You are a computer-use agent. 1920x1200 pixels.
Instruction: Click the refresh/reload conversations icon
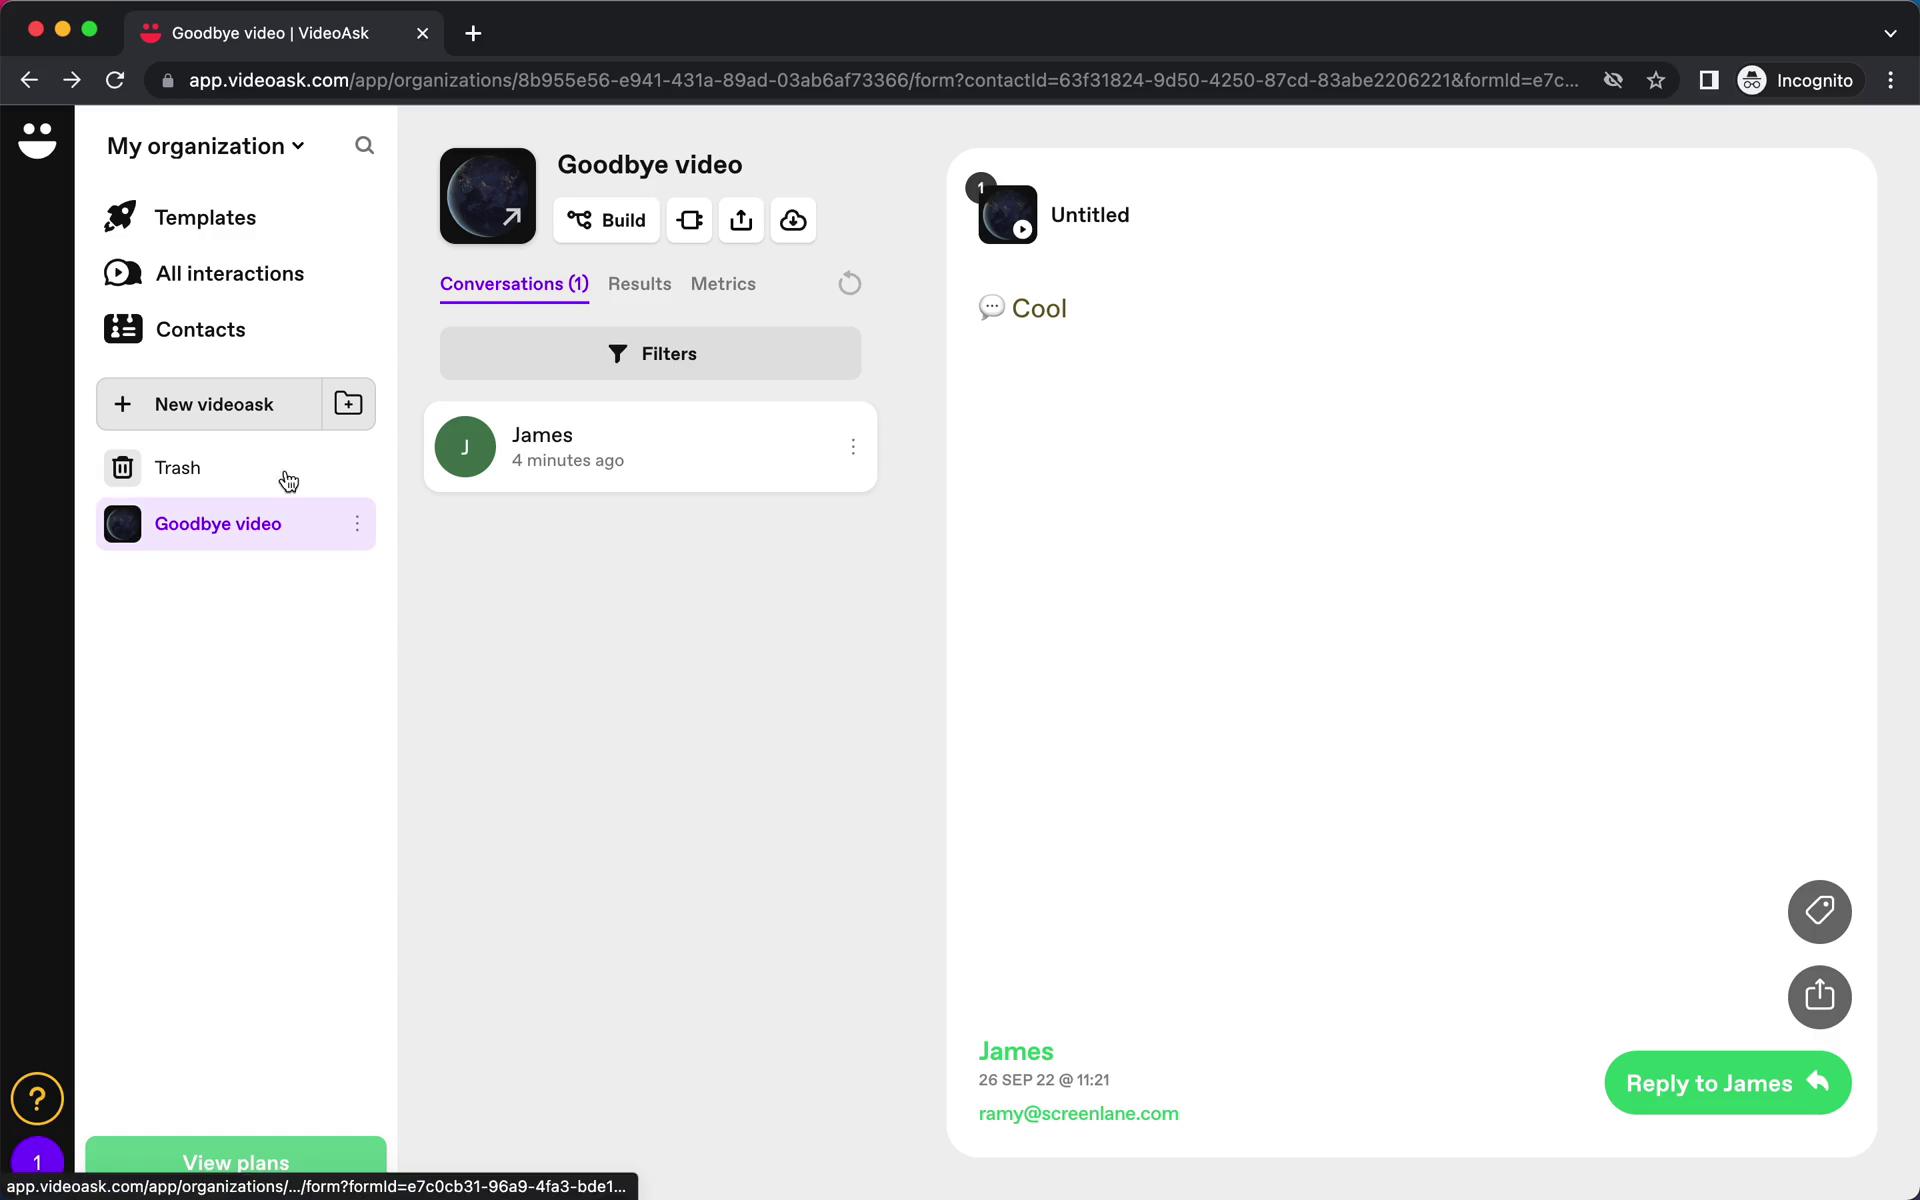tap(849, 283)
